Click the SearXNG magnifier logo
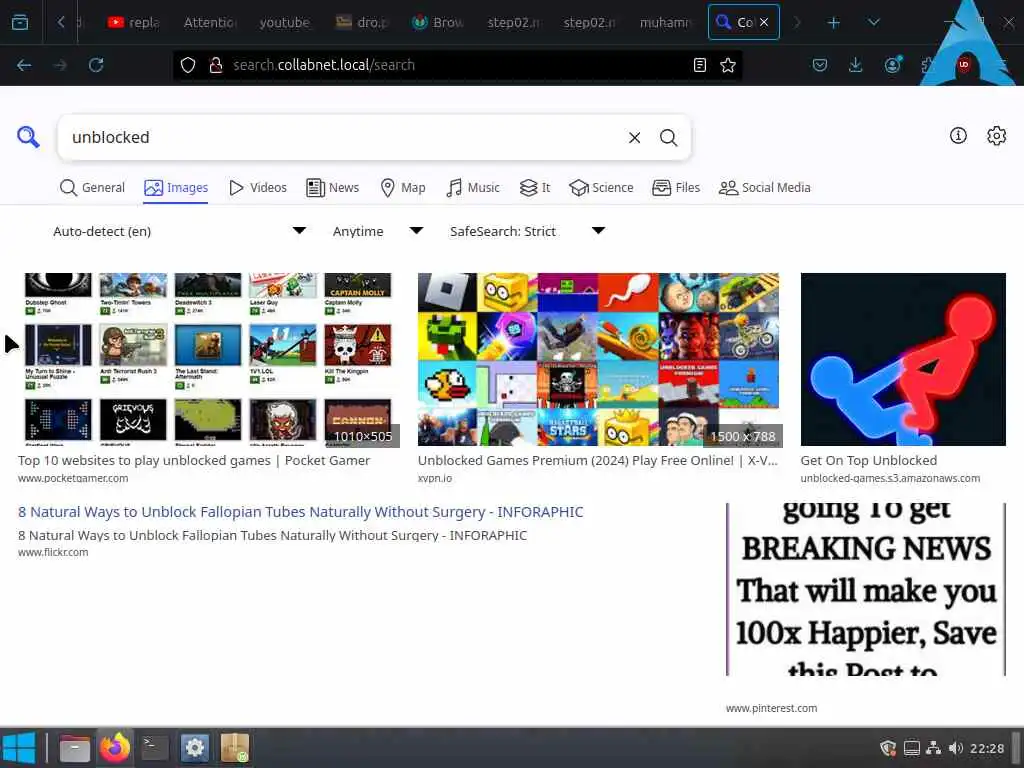Image resolution: width=1024 pixels, height=768 pixels. (x=28, y=137)
